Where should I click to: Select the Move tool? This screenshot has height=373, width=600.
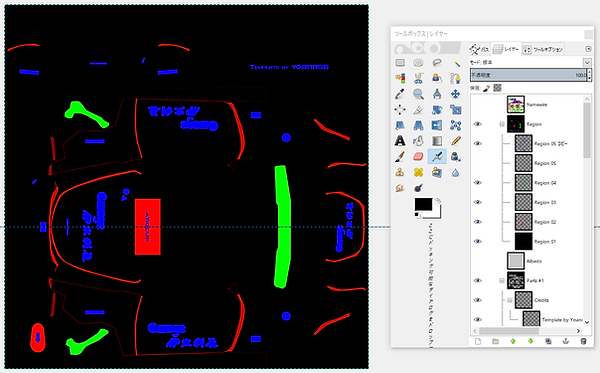455,94
